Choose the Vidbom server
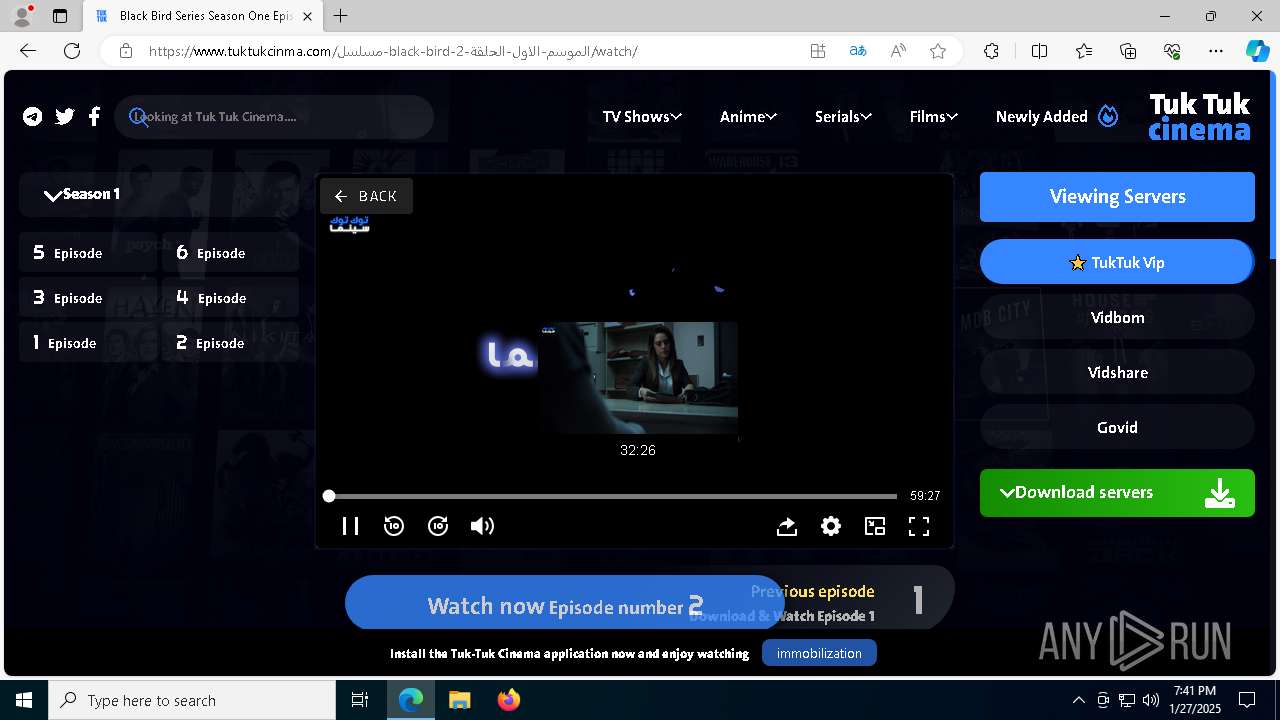Viewport: 1280px width, 720px height. click(x=1117, y=318)
